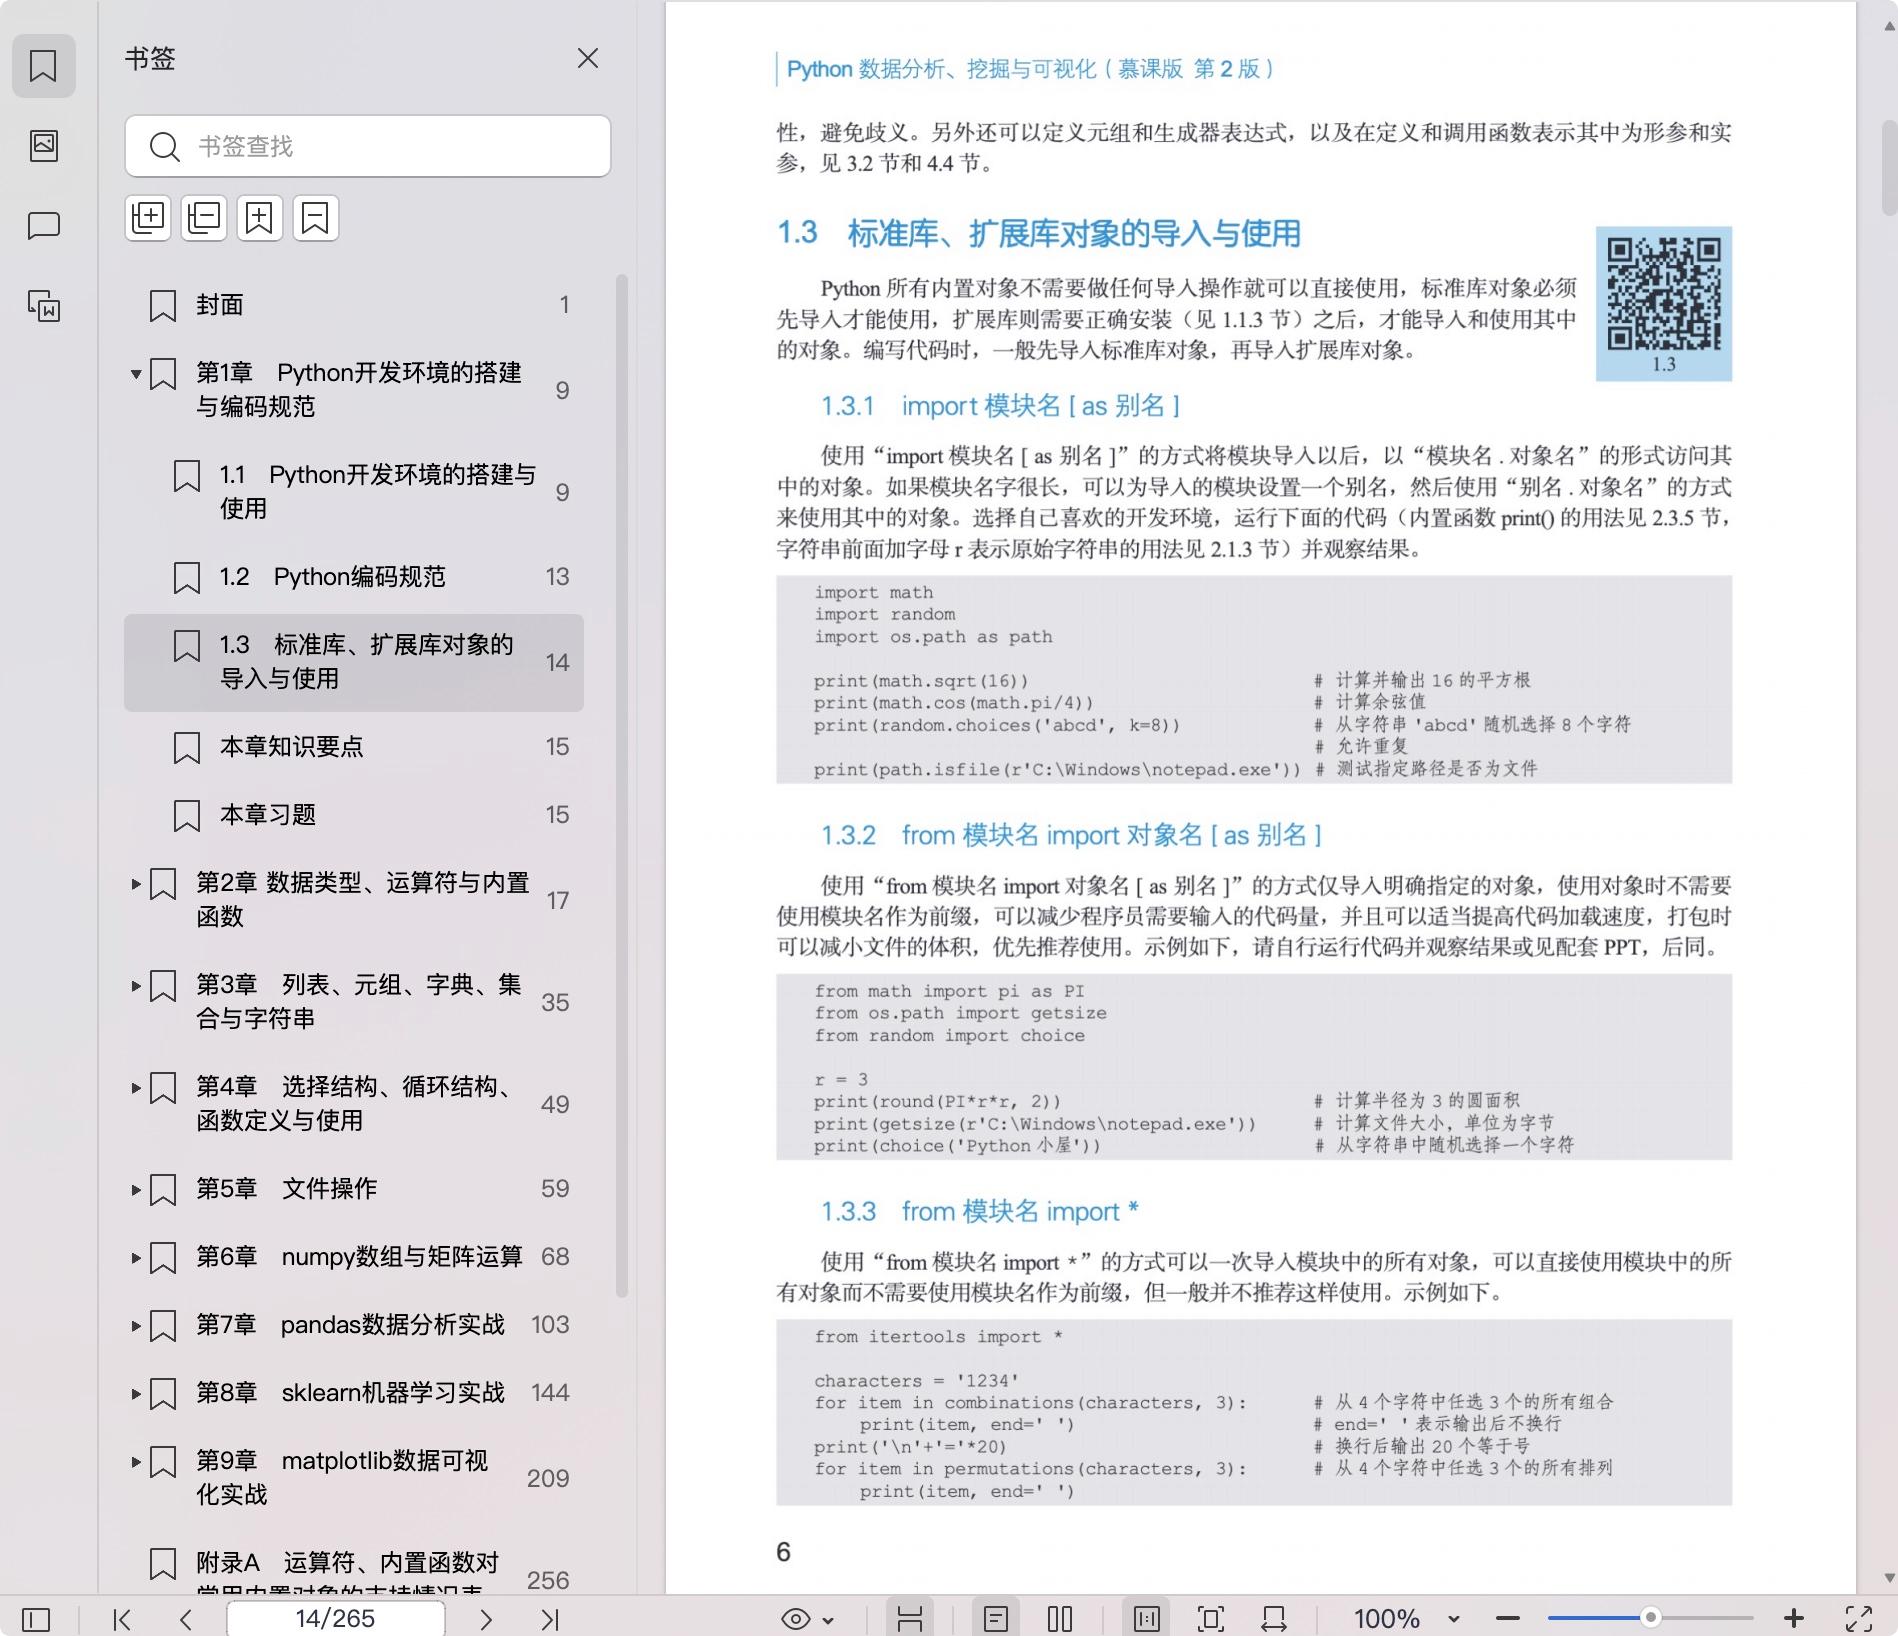Fit page to window
Image resolution: width=1898 pixels, height=1636 pixels.
(x=1210, y=1619)
